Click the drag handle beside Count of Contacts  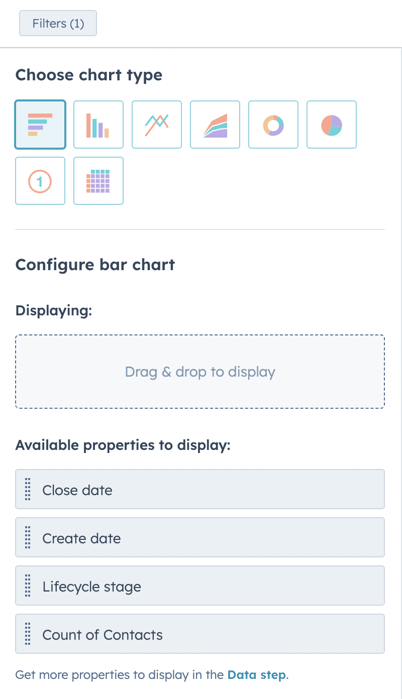point(28,633)
